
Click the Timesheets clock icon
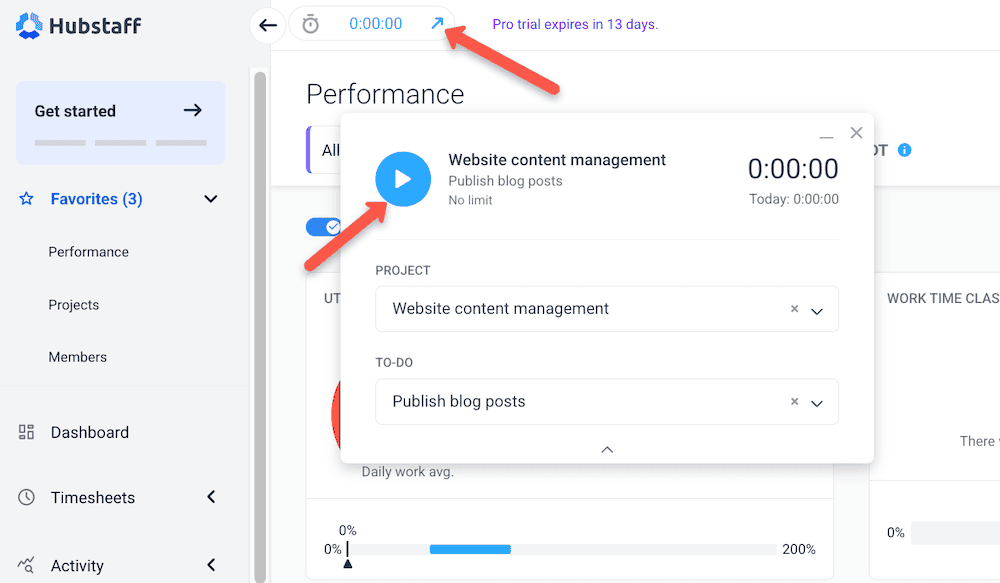pyautogui.click(x=26, y=498)
